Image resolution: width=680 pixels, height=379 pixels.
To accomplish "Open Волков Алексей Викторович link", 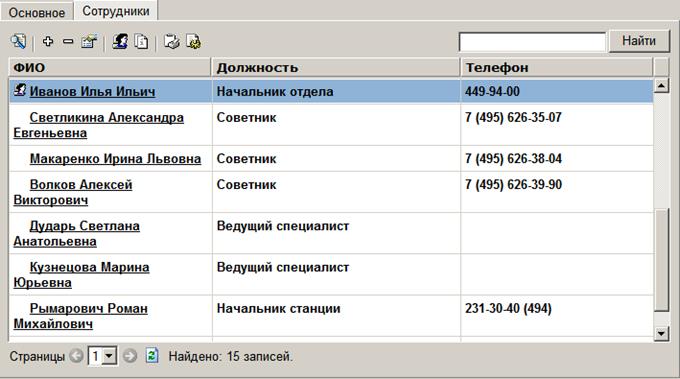I will (x=73, y=192).
